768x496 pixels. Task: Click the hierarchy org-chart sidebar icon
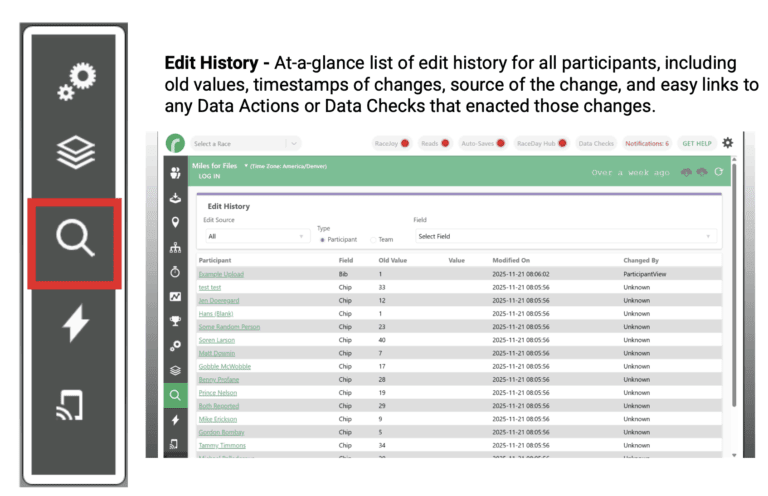point(175,246)
